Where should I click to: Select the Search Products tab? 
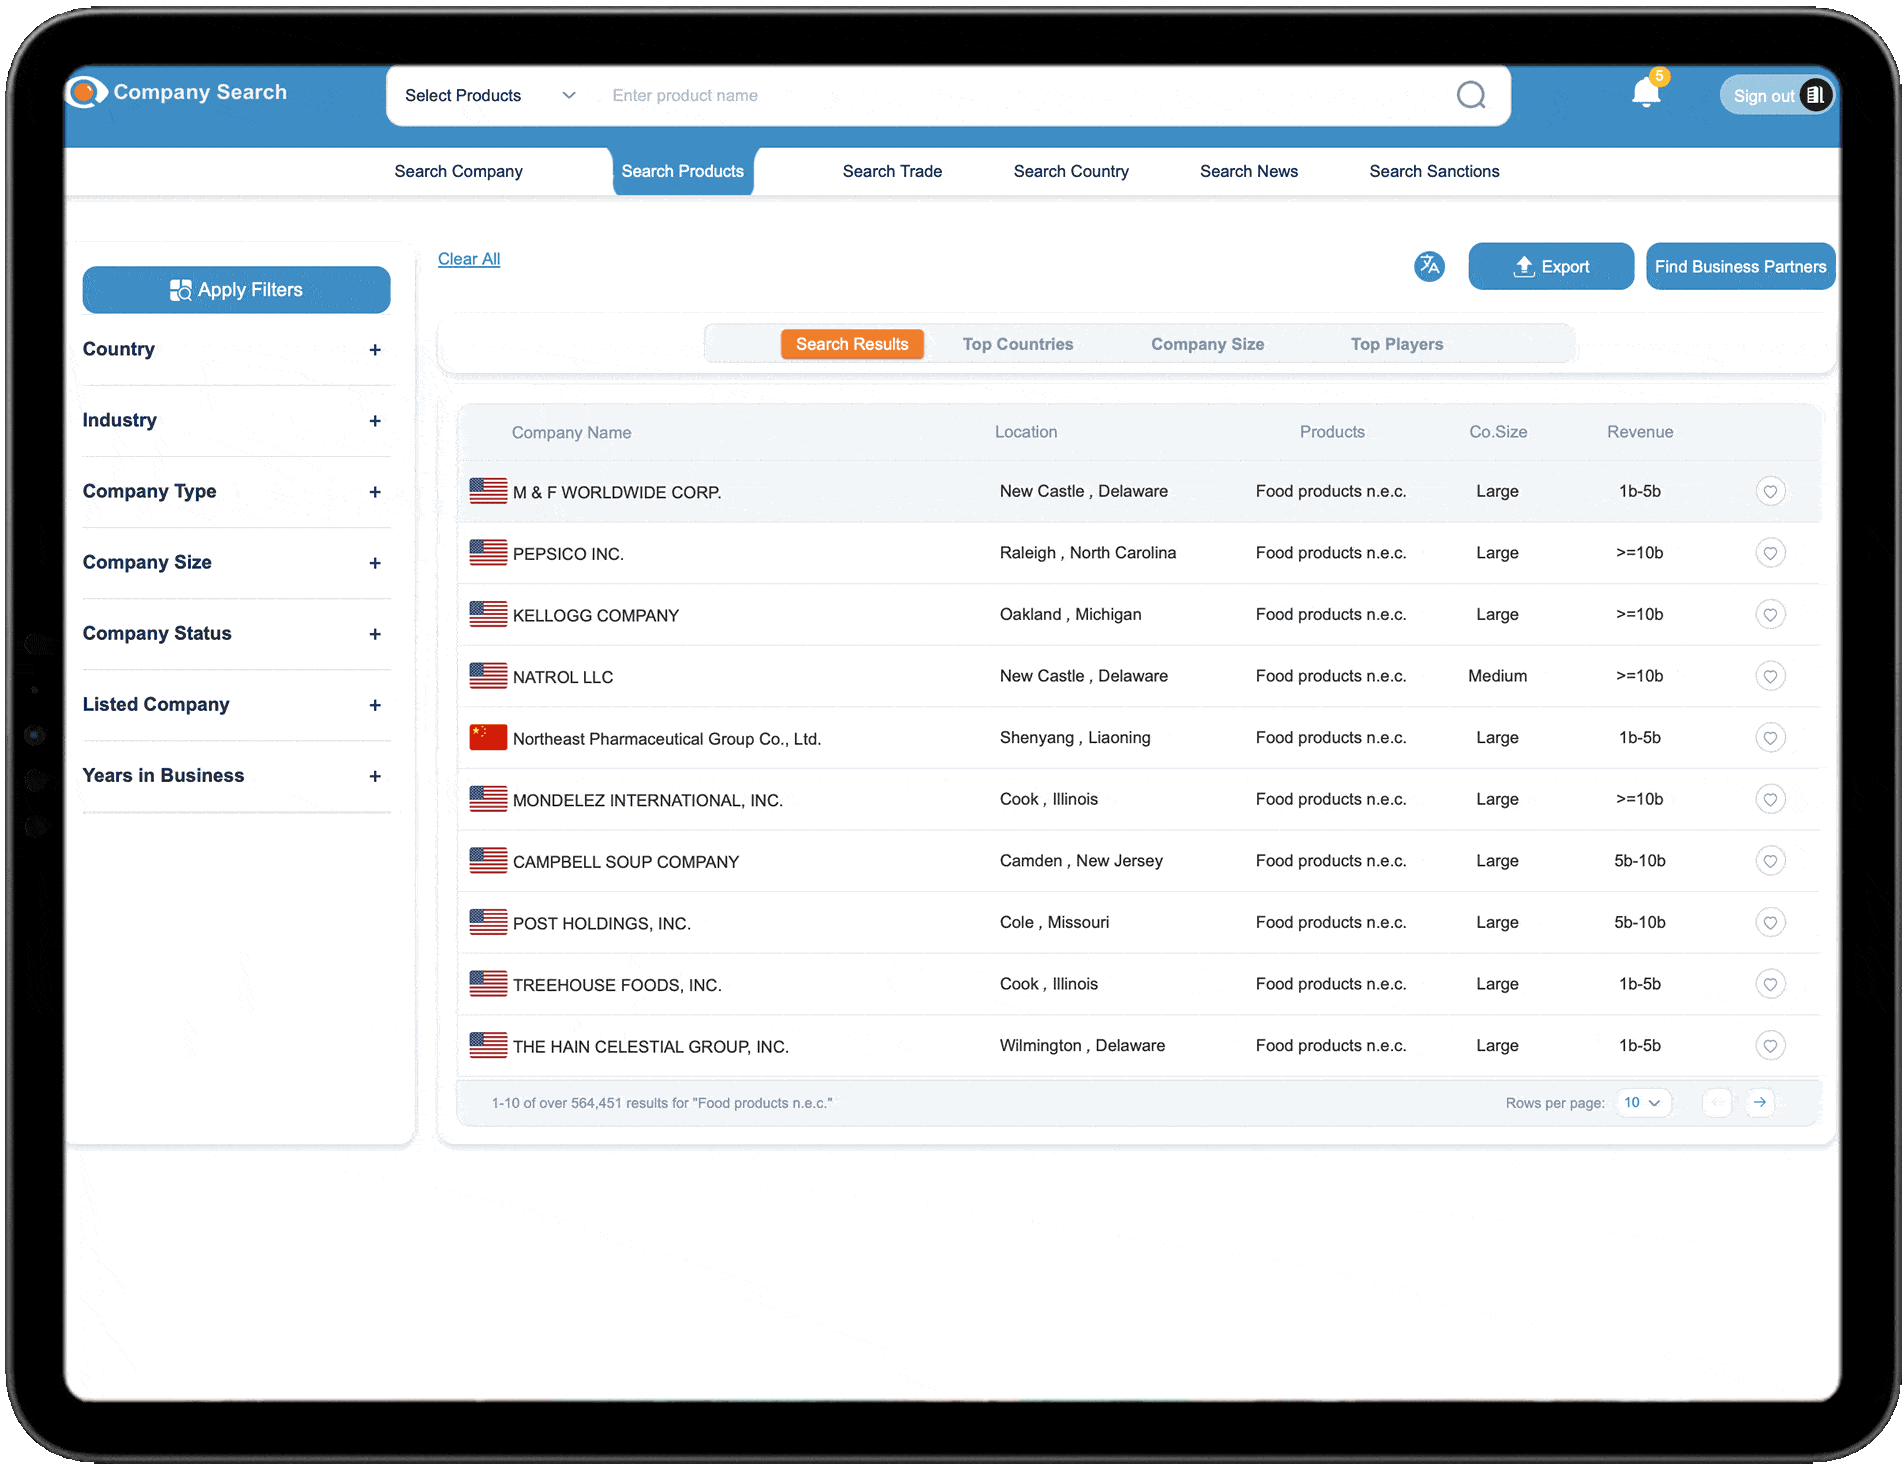point(683,171)
